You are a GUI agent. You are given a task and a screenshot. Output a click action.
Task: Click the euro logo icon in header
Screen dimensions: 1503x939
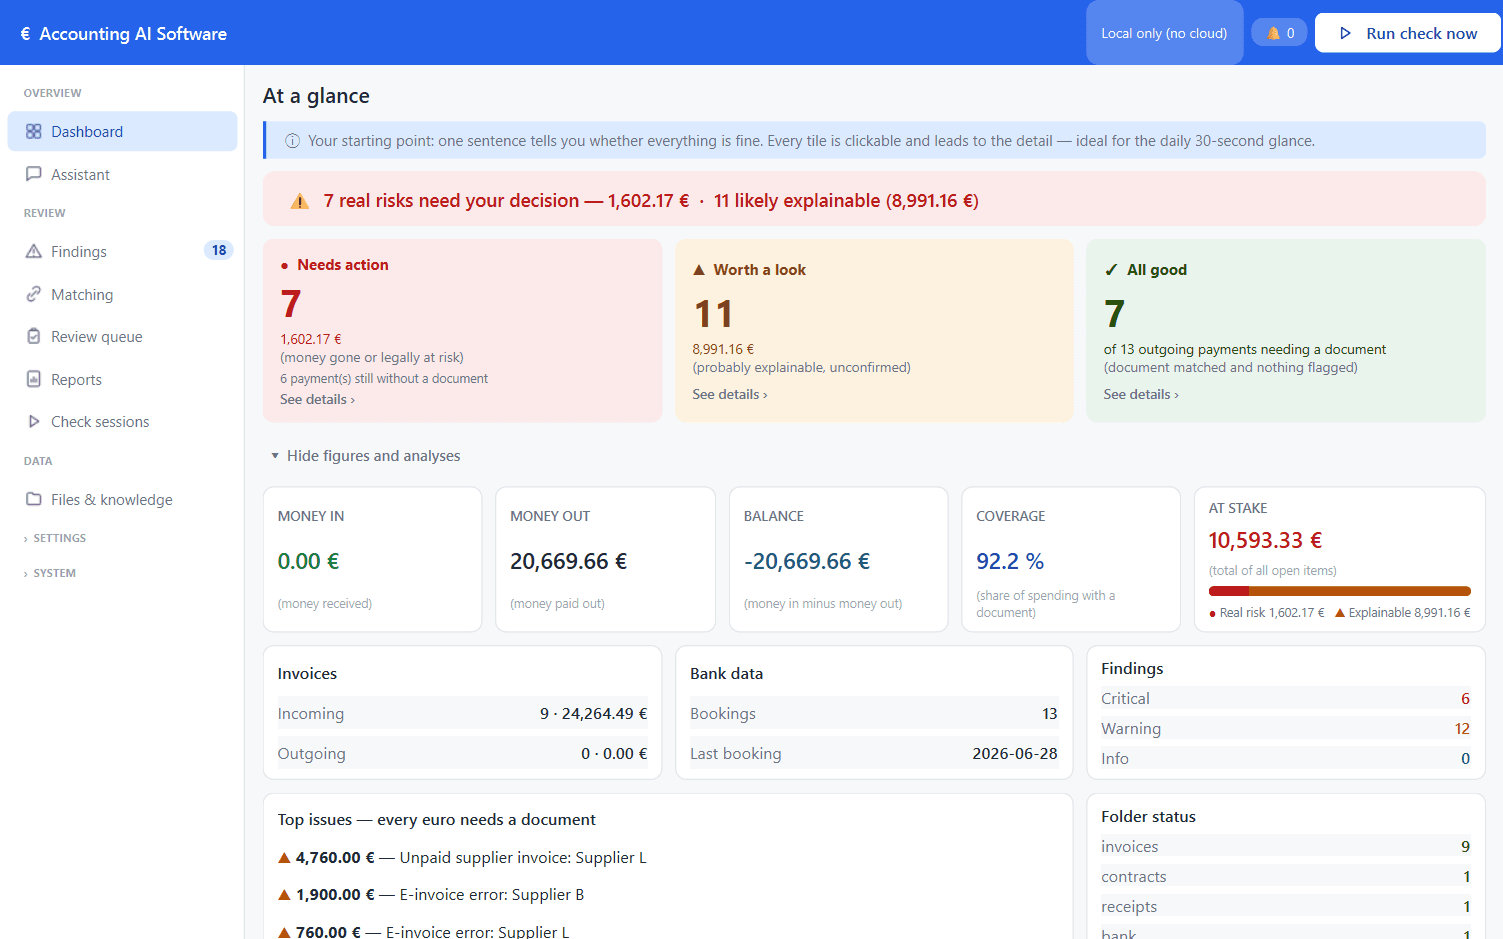point(25,34)
